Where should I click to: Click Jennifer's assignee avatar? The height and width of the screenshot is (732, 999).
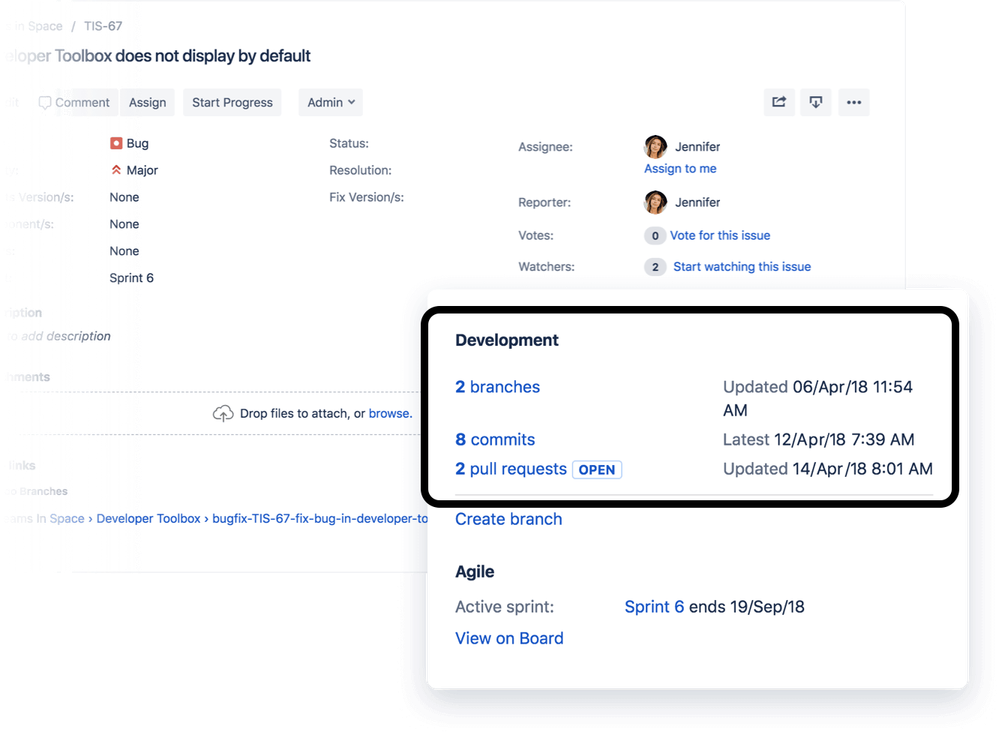[x=656, y=147]
